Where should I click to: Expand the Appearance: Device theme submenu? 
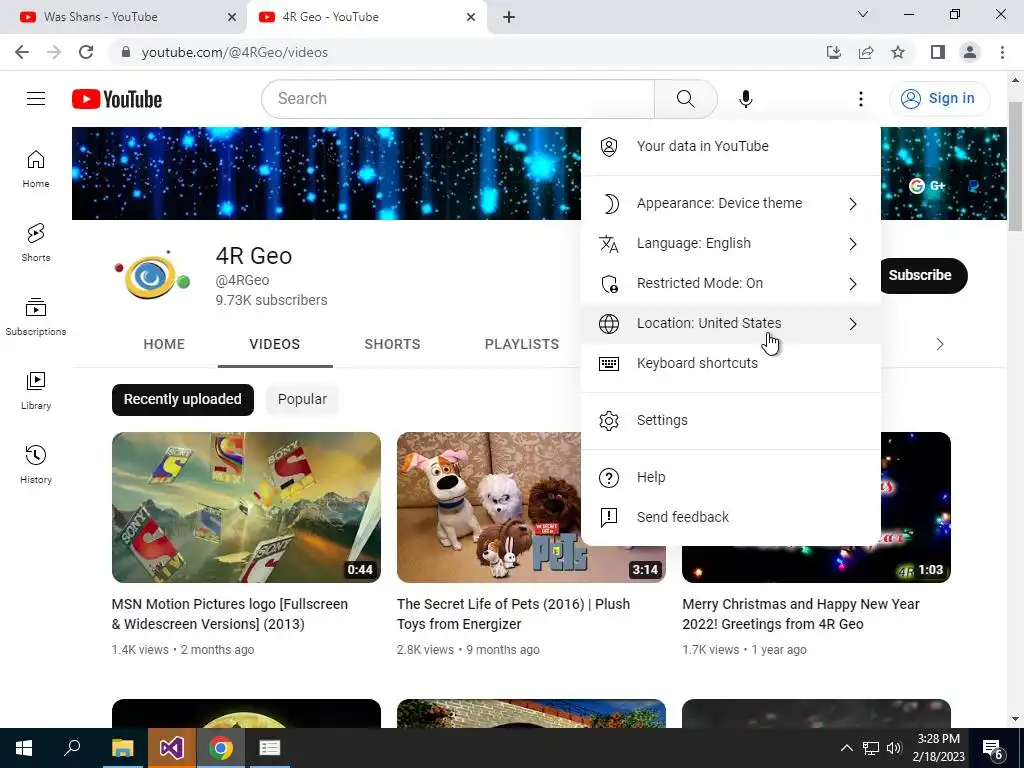pyautogui.click(x=731, y=204)
